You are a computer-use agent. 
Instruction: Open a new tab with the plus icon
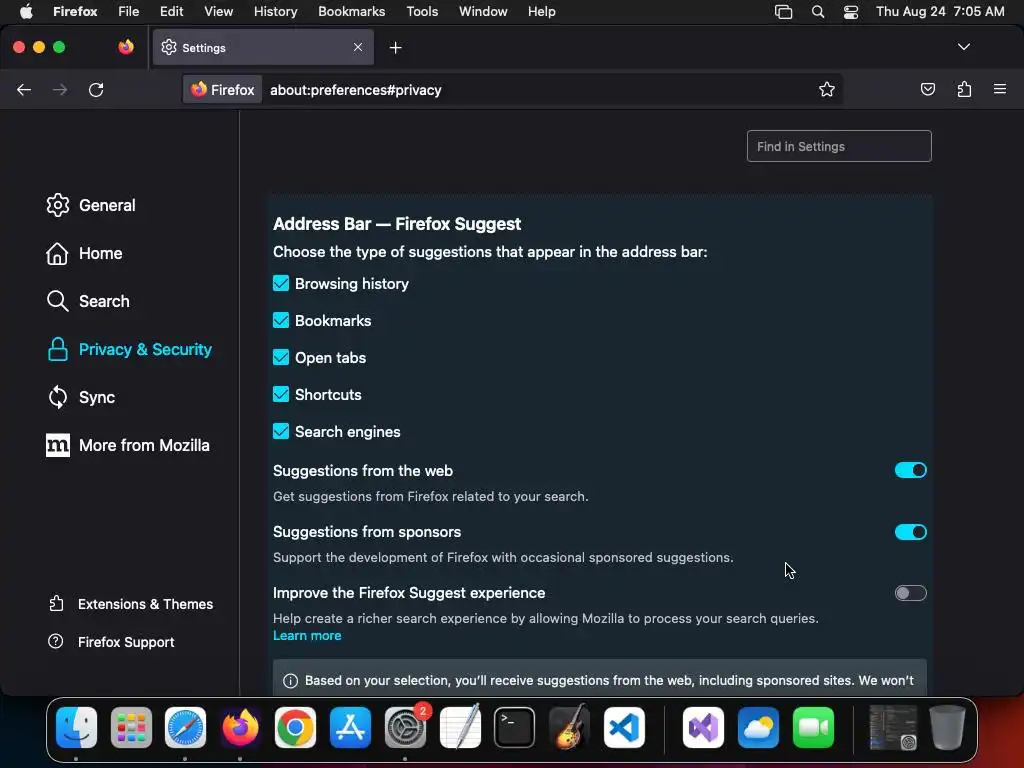(395, 48)
